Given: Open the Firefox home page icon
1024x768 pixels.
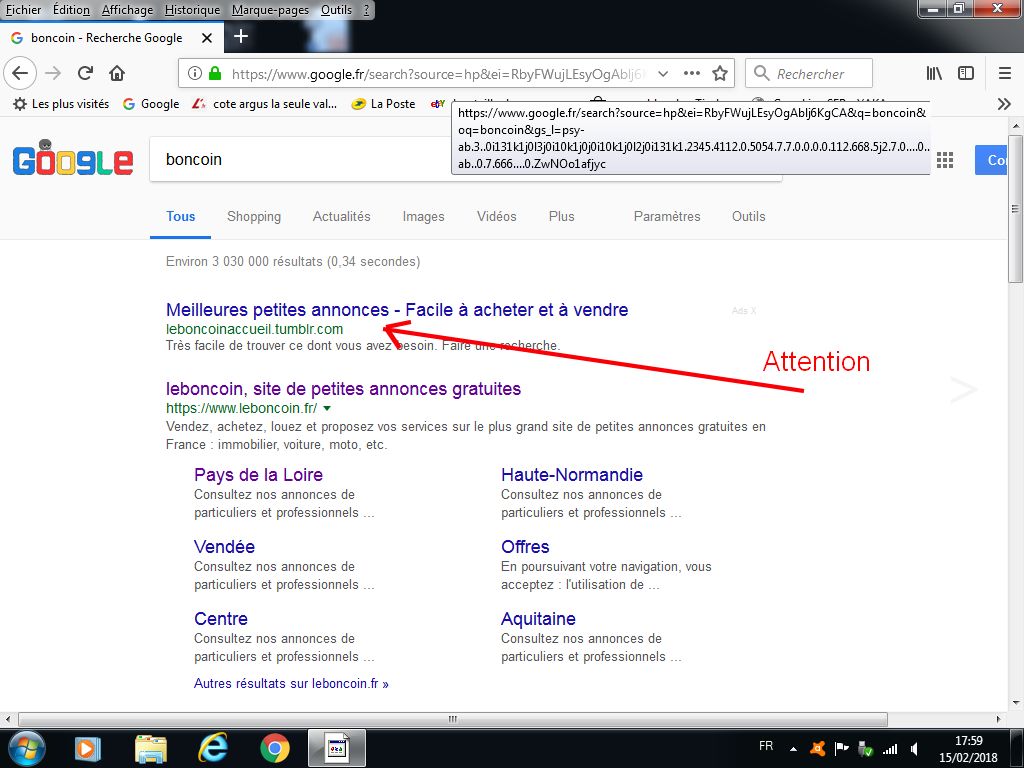Looking at the screenshot, I should 117,73.
